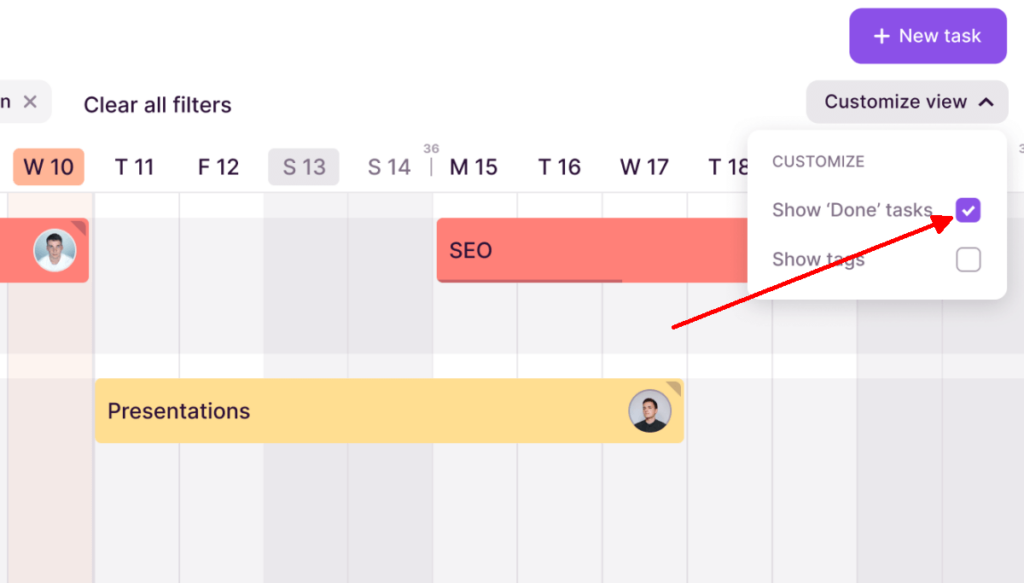Click the folded corner on Presentations task

click(676, 388)
